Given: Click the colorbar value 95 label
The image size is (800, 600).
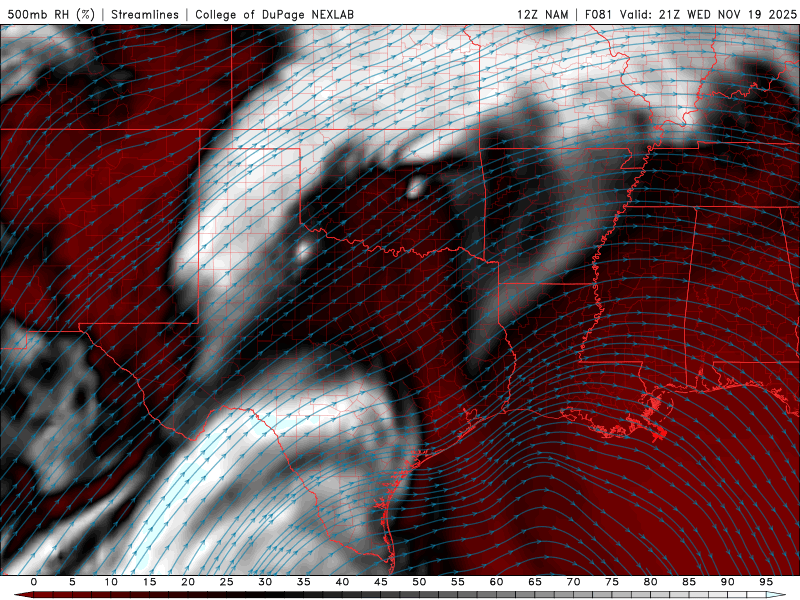Looking at the screenshot, I should coord(766,582).
